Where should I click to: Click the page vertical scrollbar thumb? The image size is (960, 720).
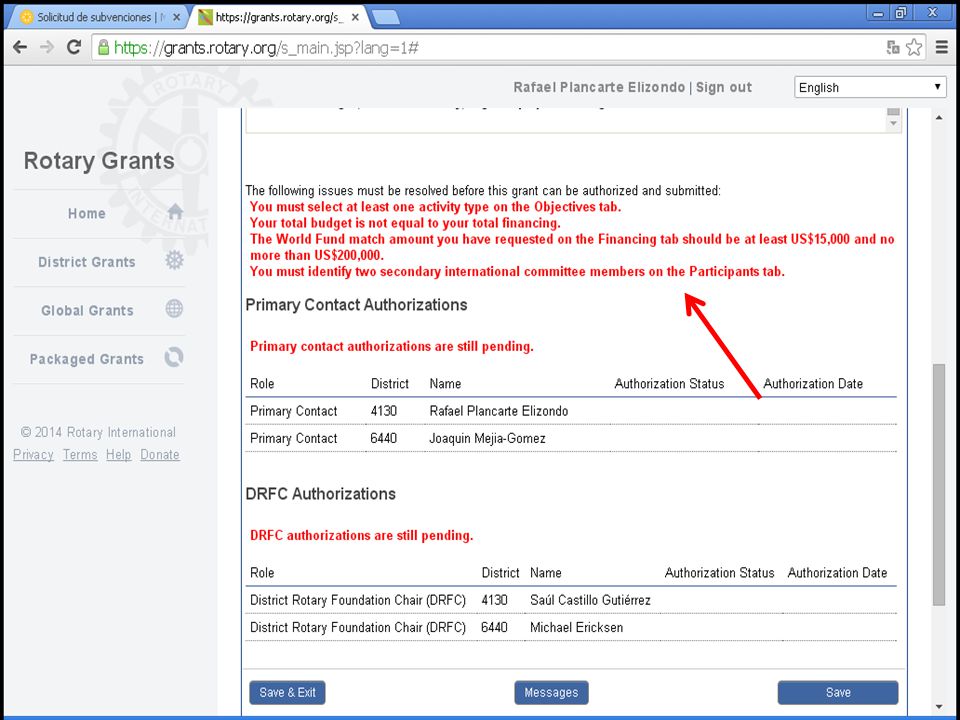click(939, 485)
